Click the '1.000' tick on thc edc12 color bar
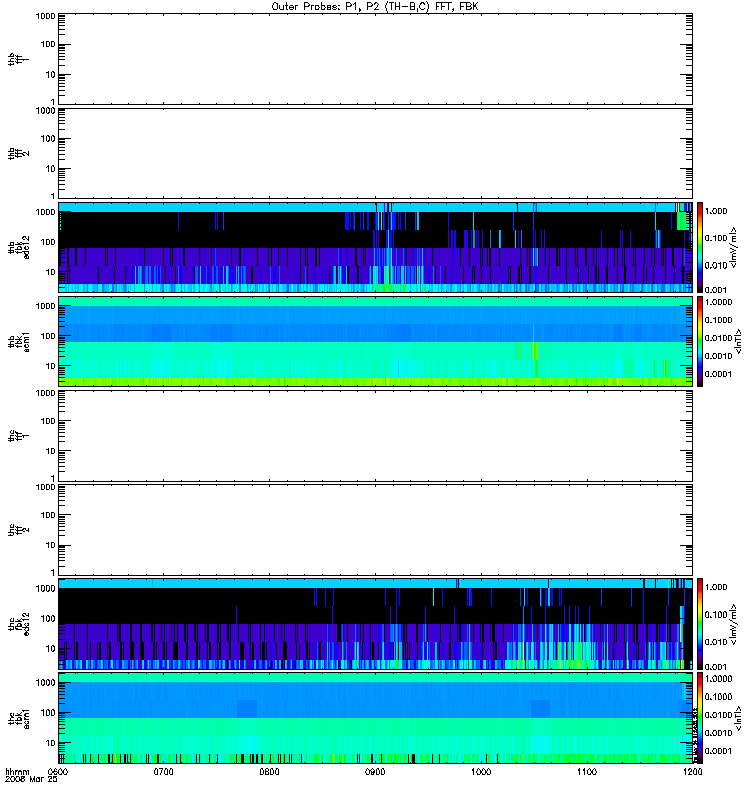 (716, 587)
